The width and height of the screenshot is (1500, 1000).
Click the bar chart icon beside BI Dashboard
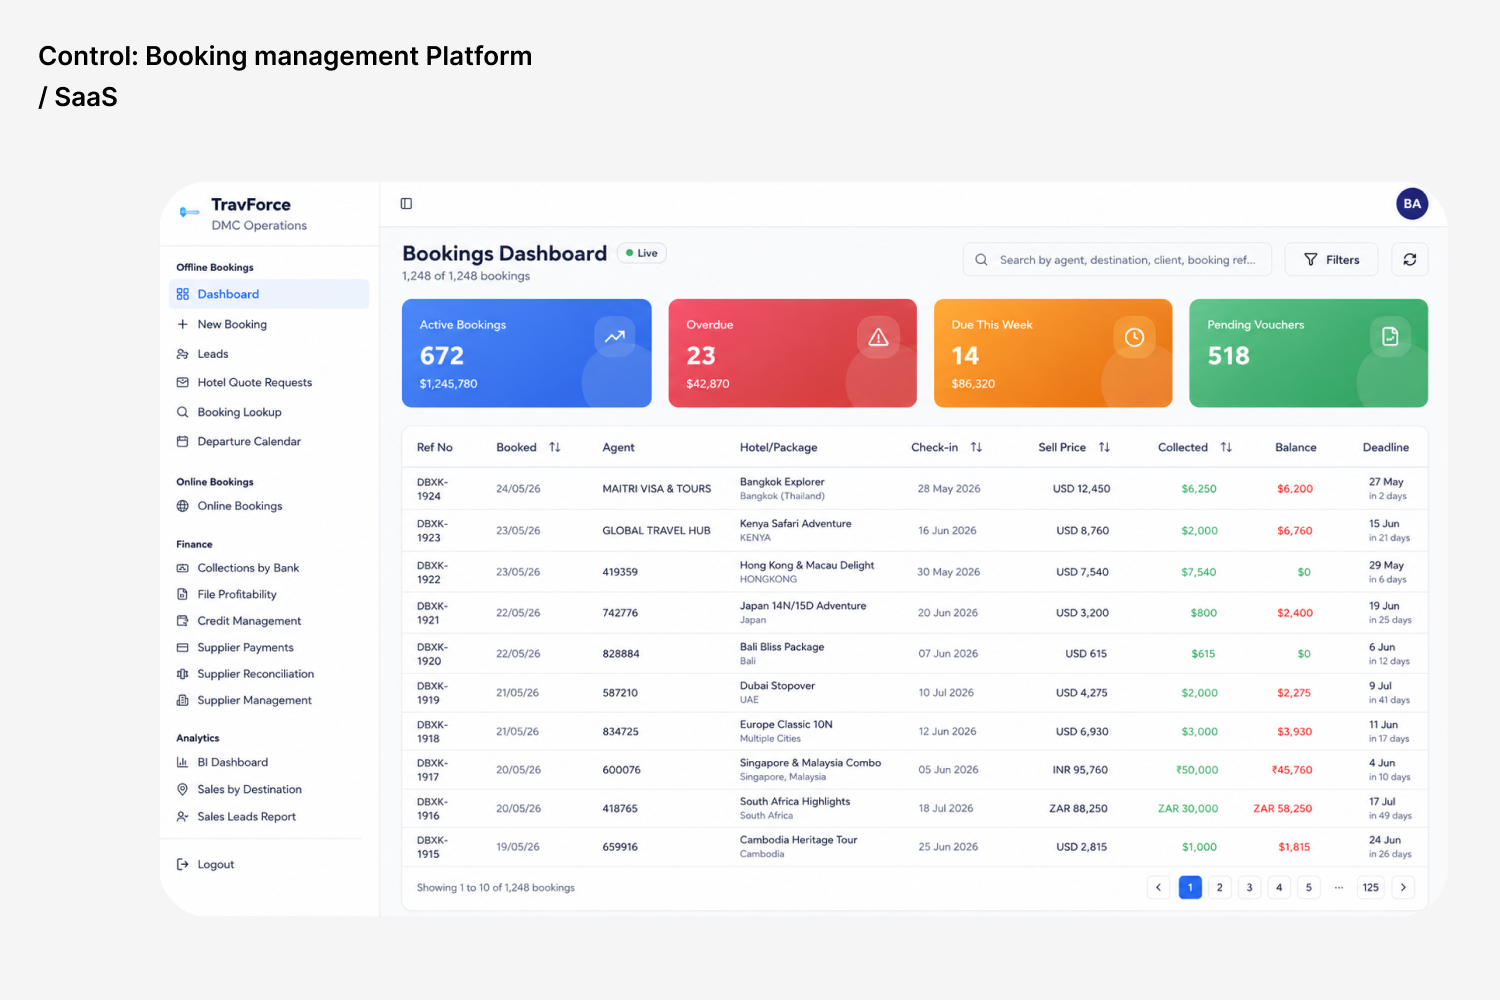(183, 762)
